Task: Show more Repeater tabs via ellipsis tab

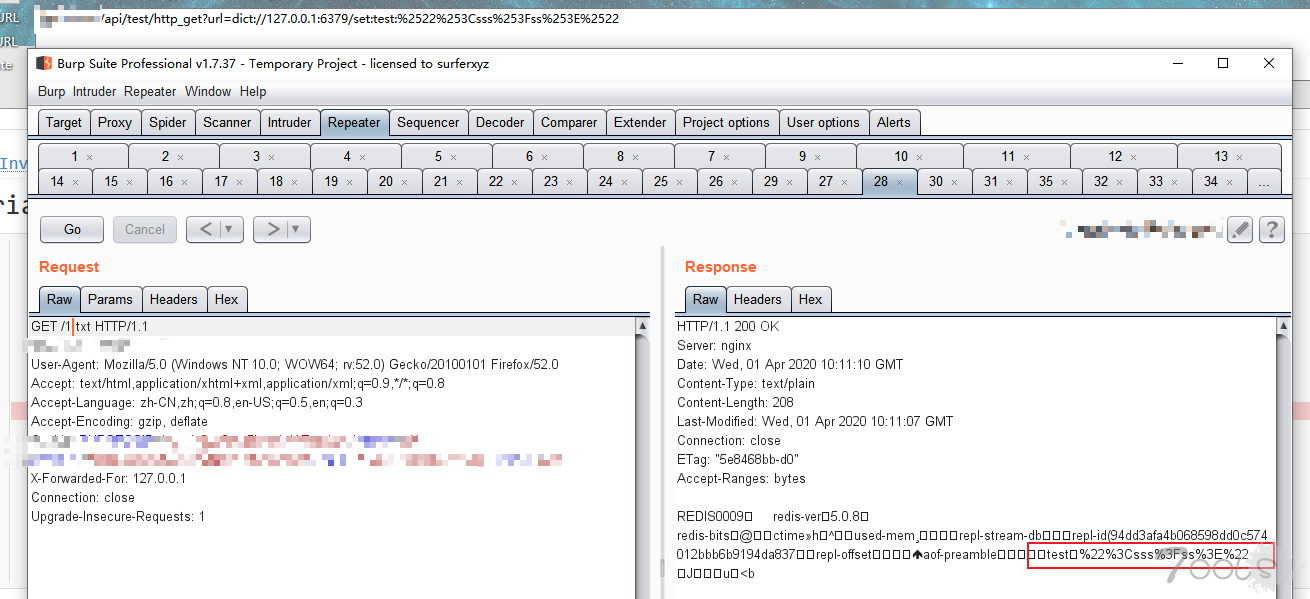Action: tap(1264, 182)
